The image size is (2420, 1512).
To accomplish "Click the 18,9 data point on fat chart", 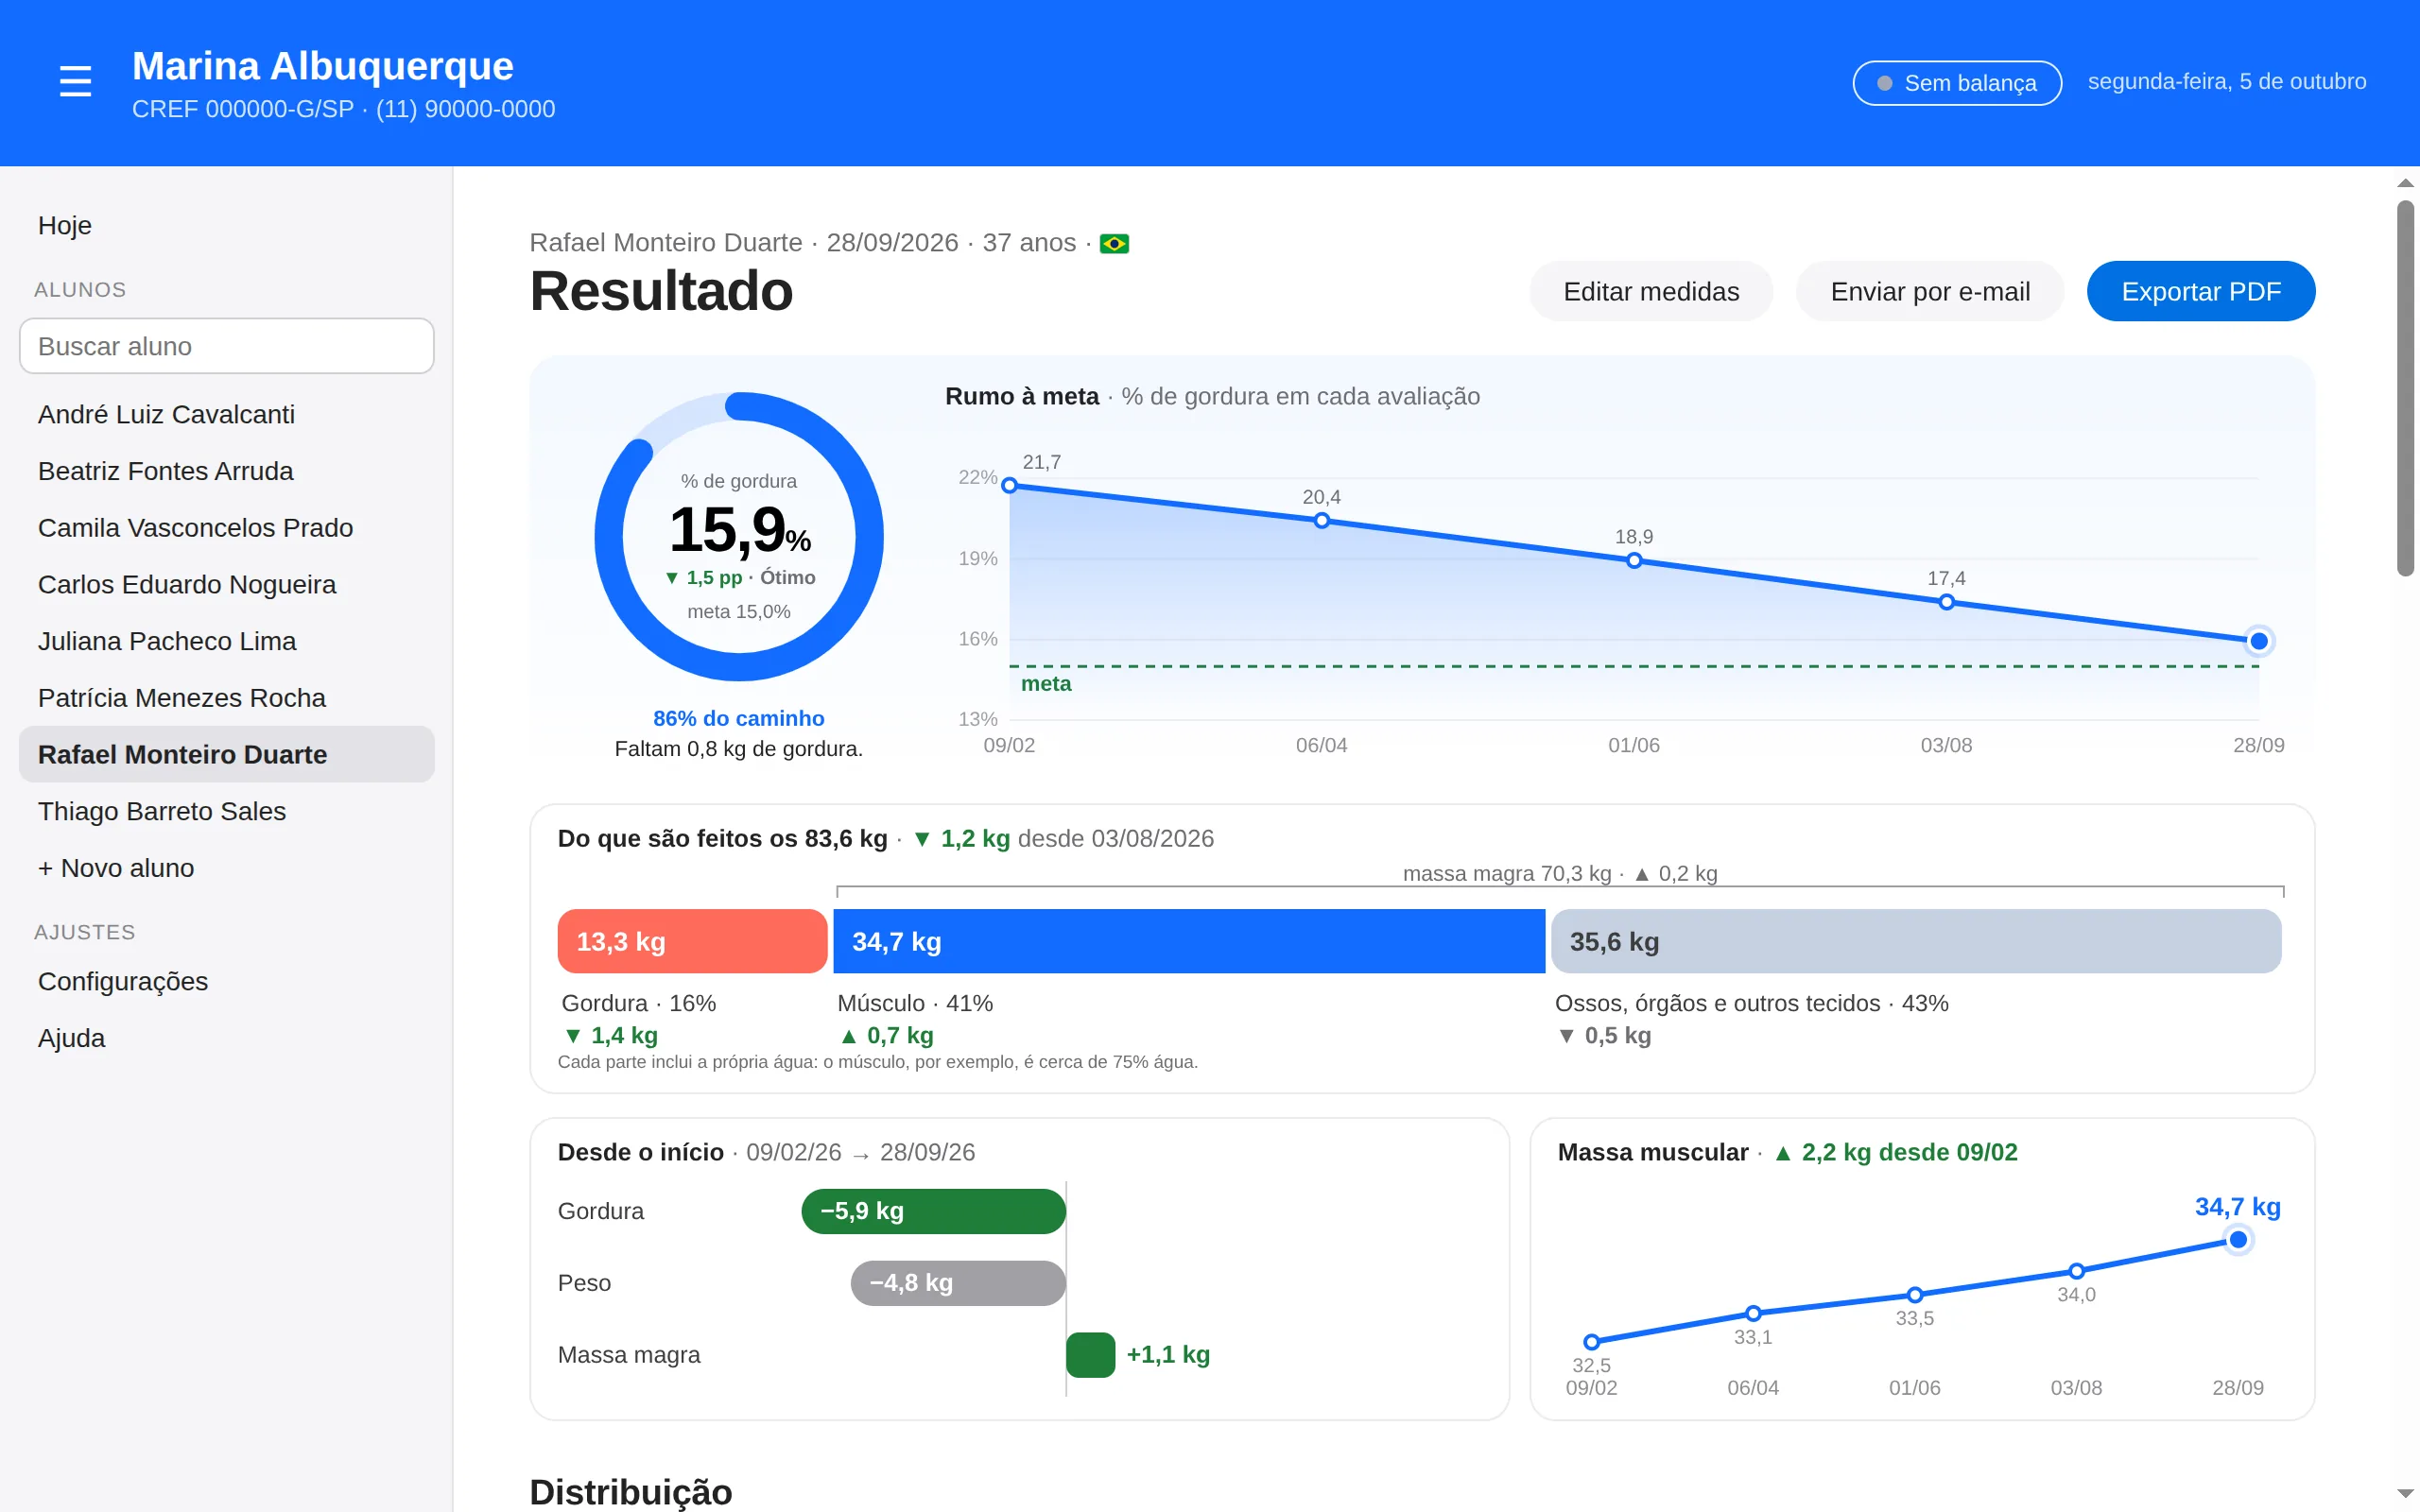I will click(x=1634, y=560).
